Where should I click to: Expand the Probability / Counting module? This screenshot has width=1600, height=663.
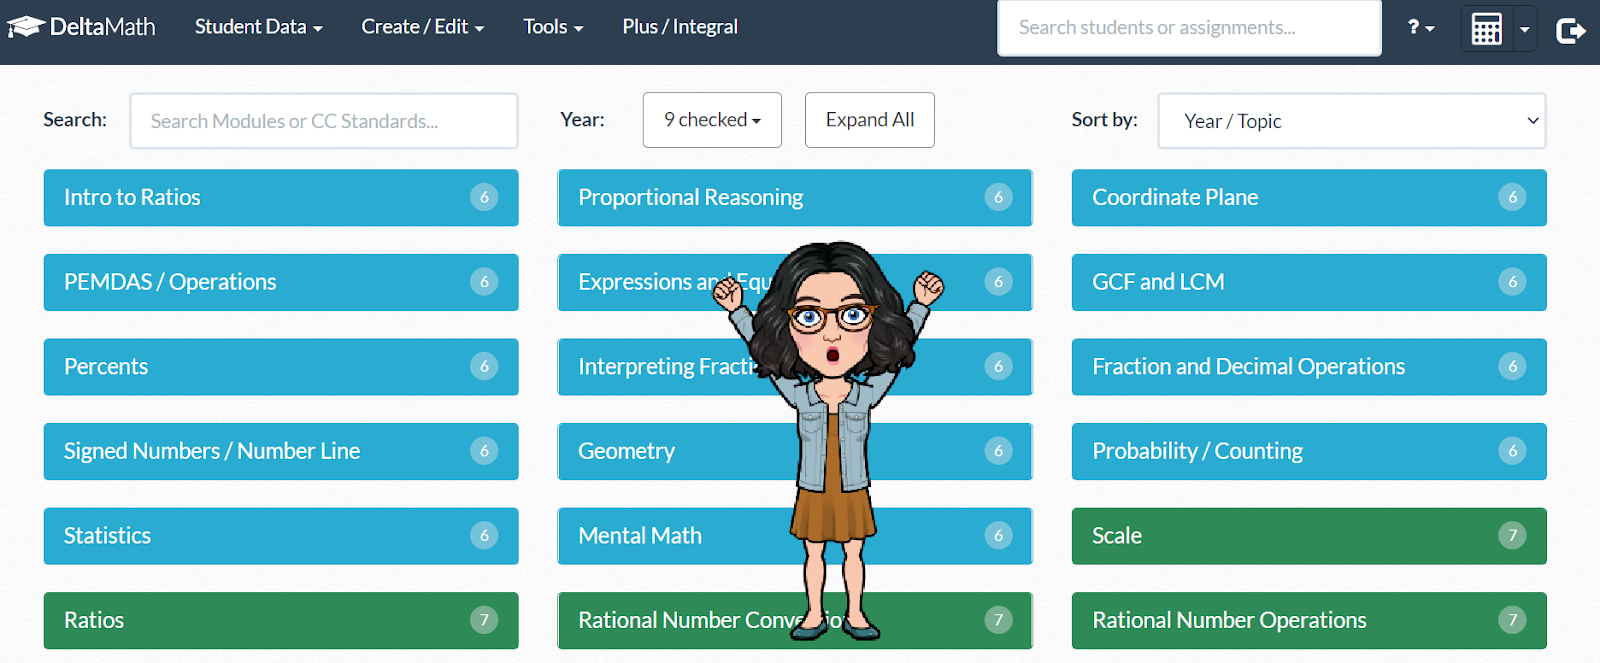pyautogui.click(x=1309, y=451)
